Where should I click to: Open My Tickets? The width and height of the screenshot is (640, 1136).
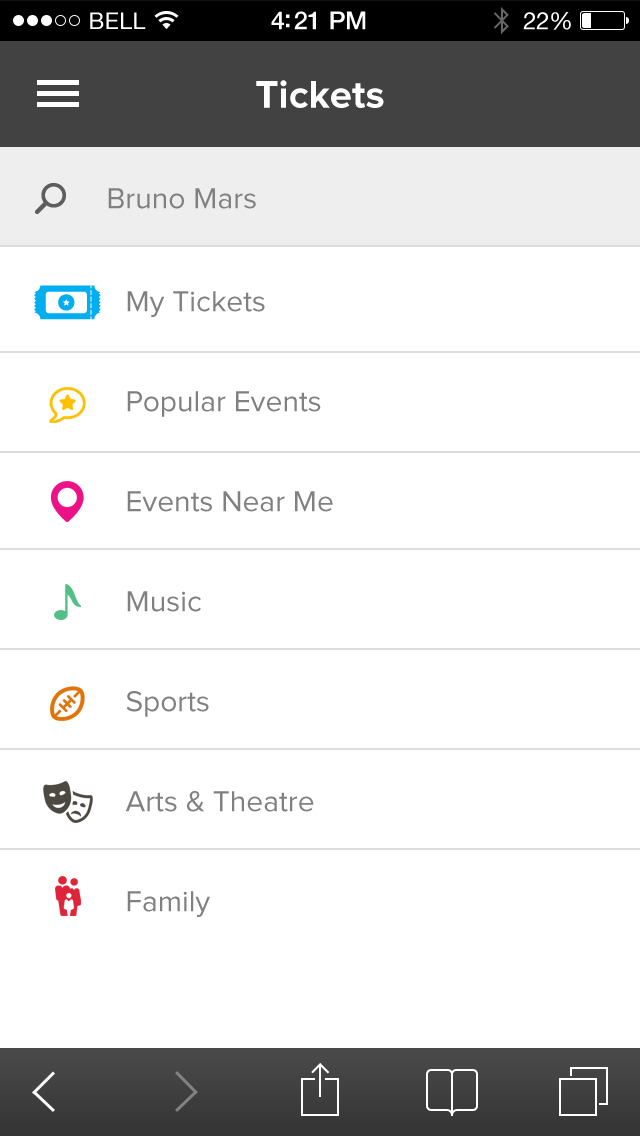pyautogui.click(x=196, y=302)
